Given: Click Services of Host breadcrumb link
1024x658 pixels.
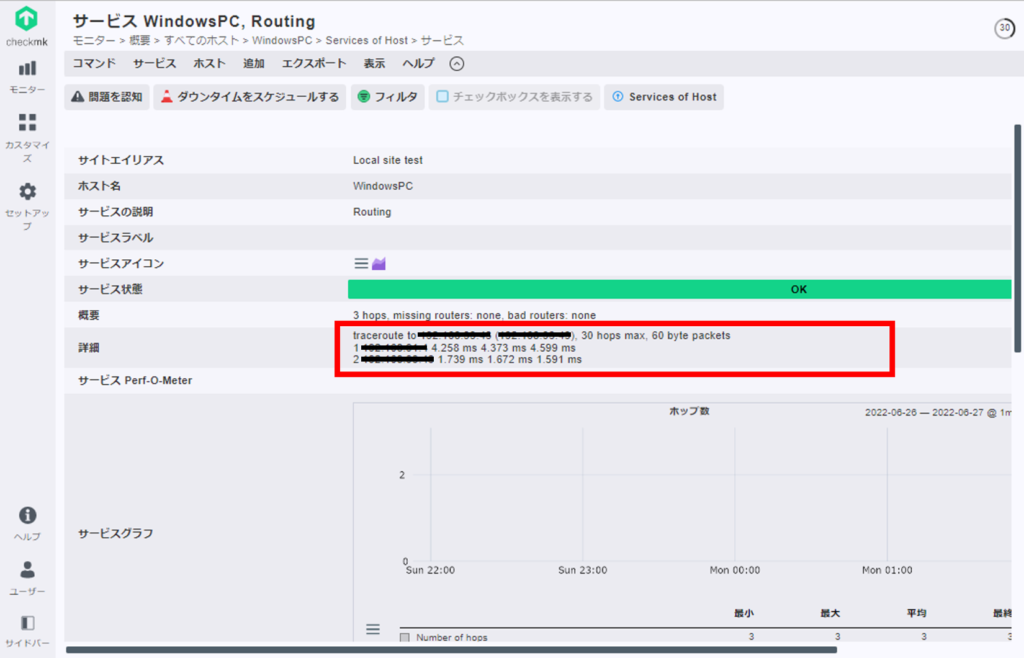Looking at the screenshot, I should (366, 40).
